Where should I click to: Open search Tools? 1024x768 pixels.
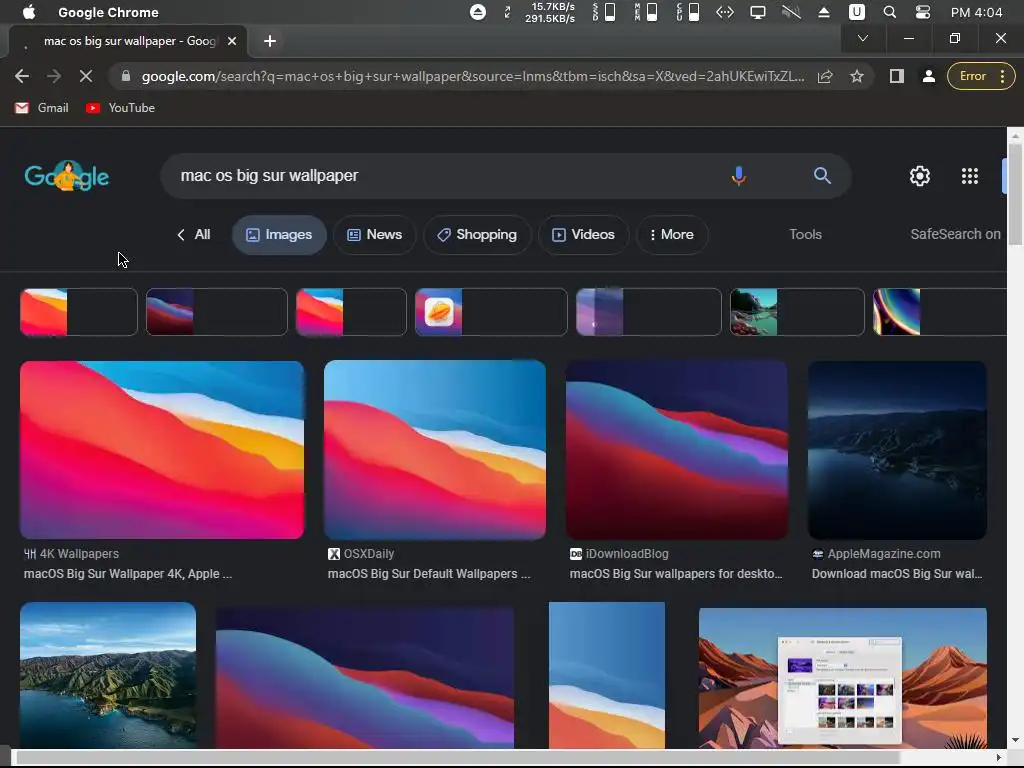(x=805, y=234)
